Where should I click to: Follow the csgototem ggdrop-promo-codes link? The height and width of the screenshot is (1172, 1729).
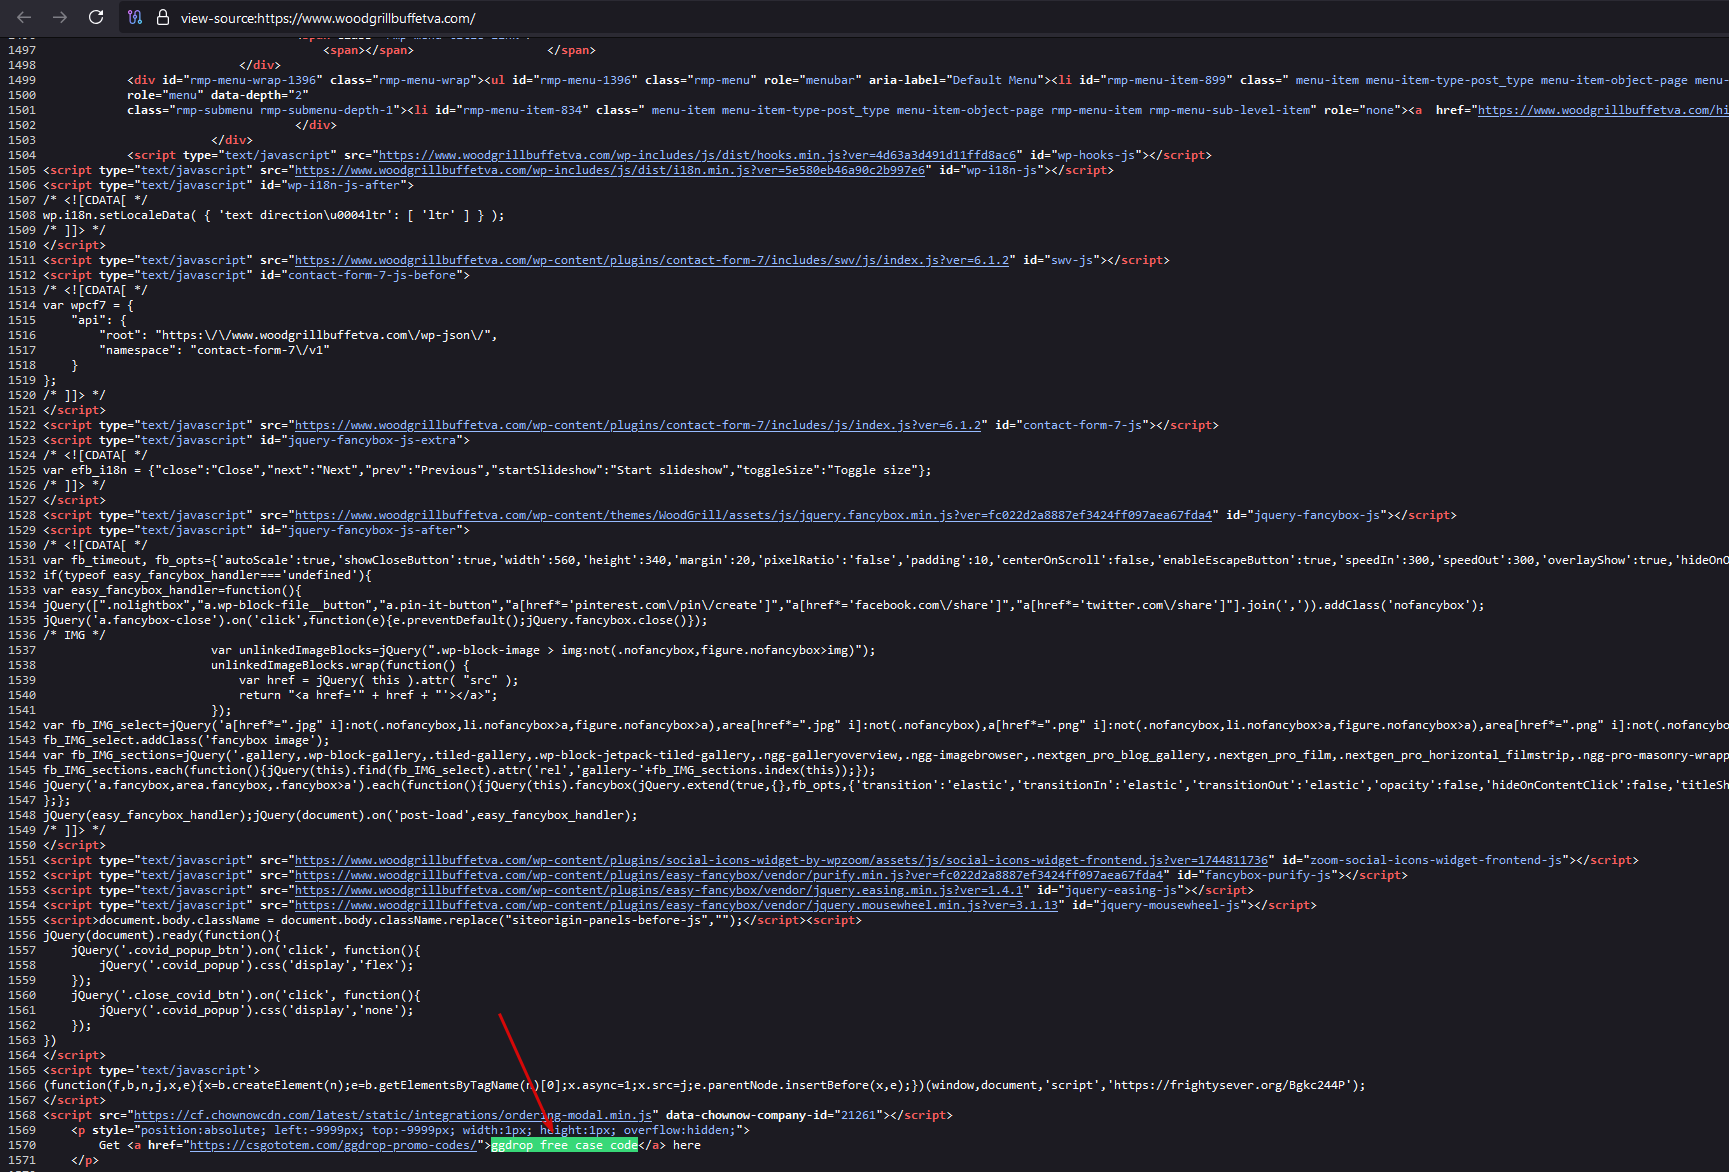(333, 1145)
